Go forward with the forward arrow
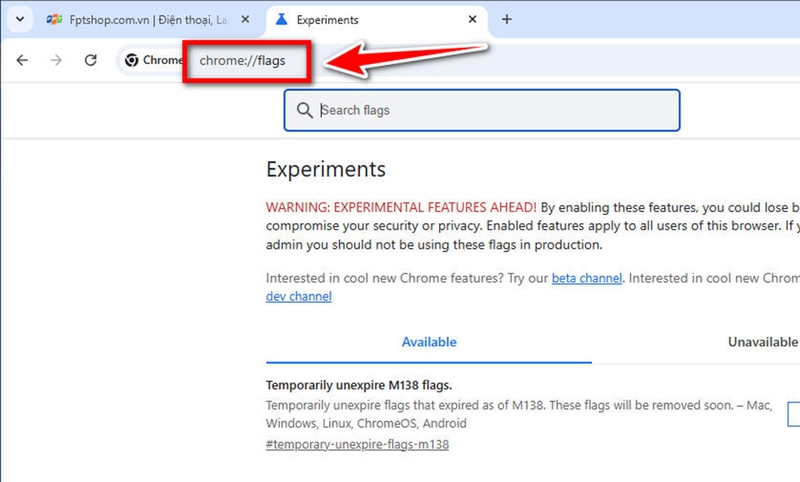 click(x=56, y=60)
